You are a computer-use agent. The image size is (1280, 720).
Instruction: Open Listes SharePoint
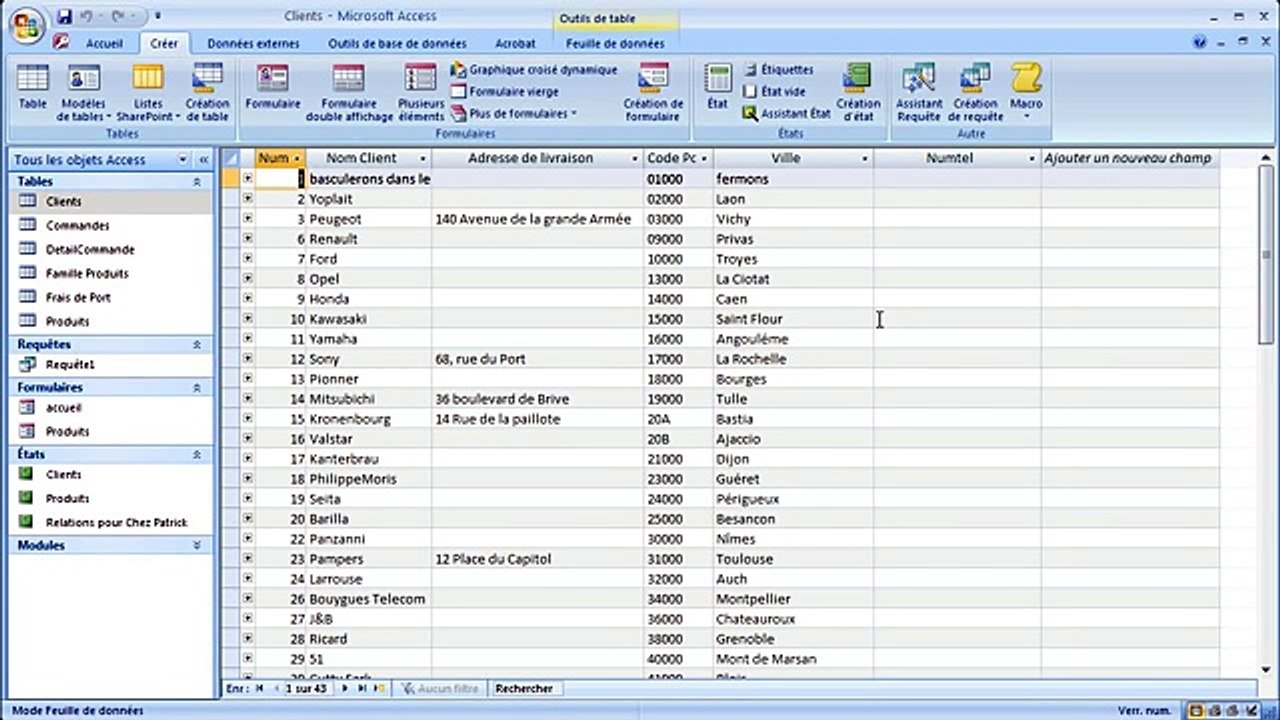click(148, 92)
